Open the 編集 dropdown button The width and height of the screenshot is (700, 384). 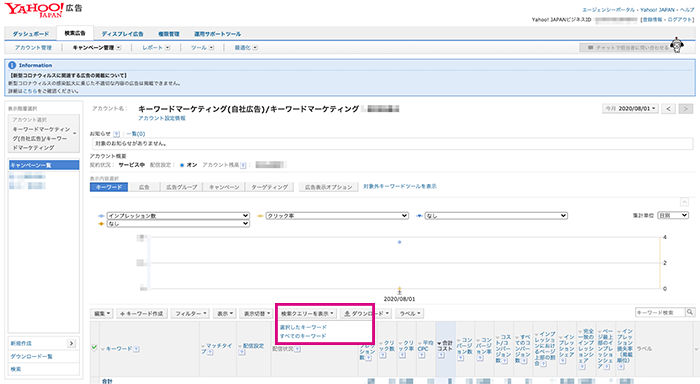point(102,313)
